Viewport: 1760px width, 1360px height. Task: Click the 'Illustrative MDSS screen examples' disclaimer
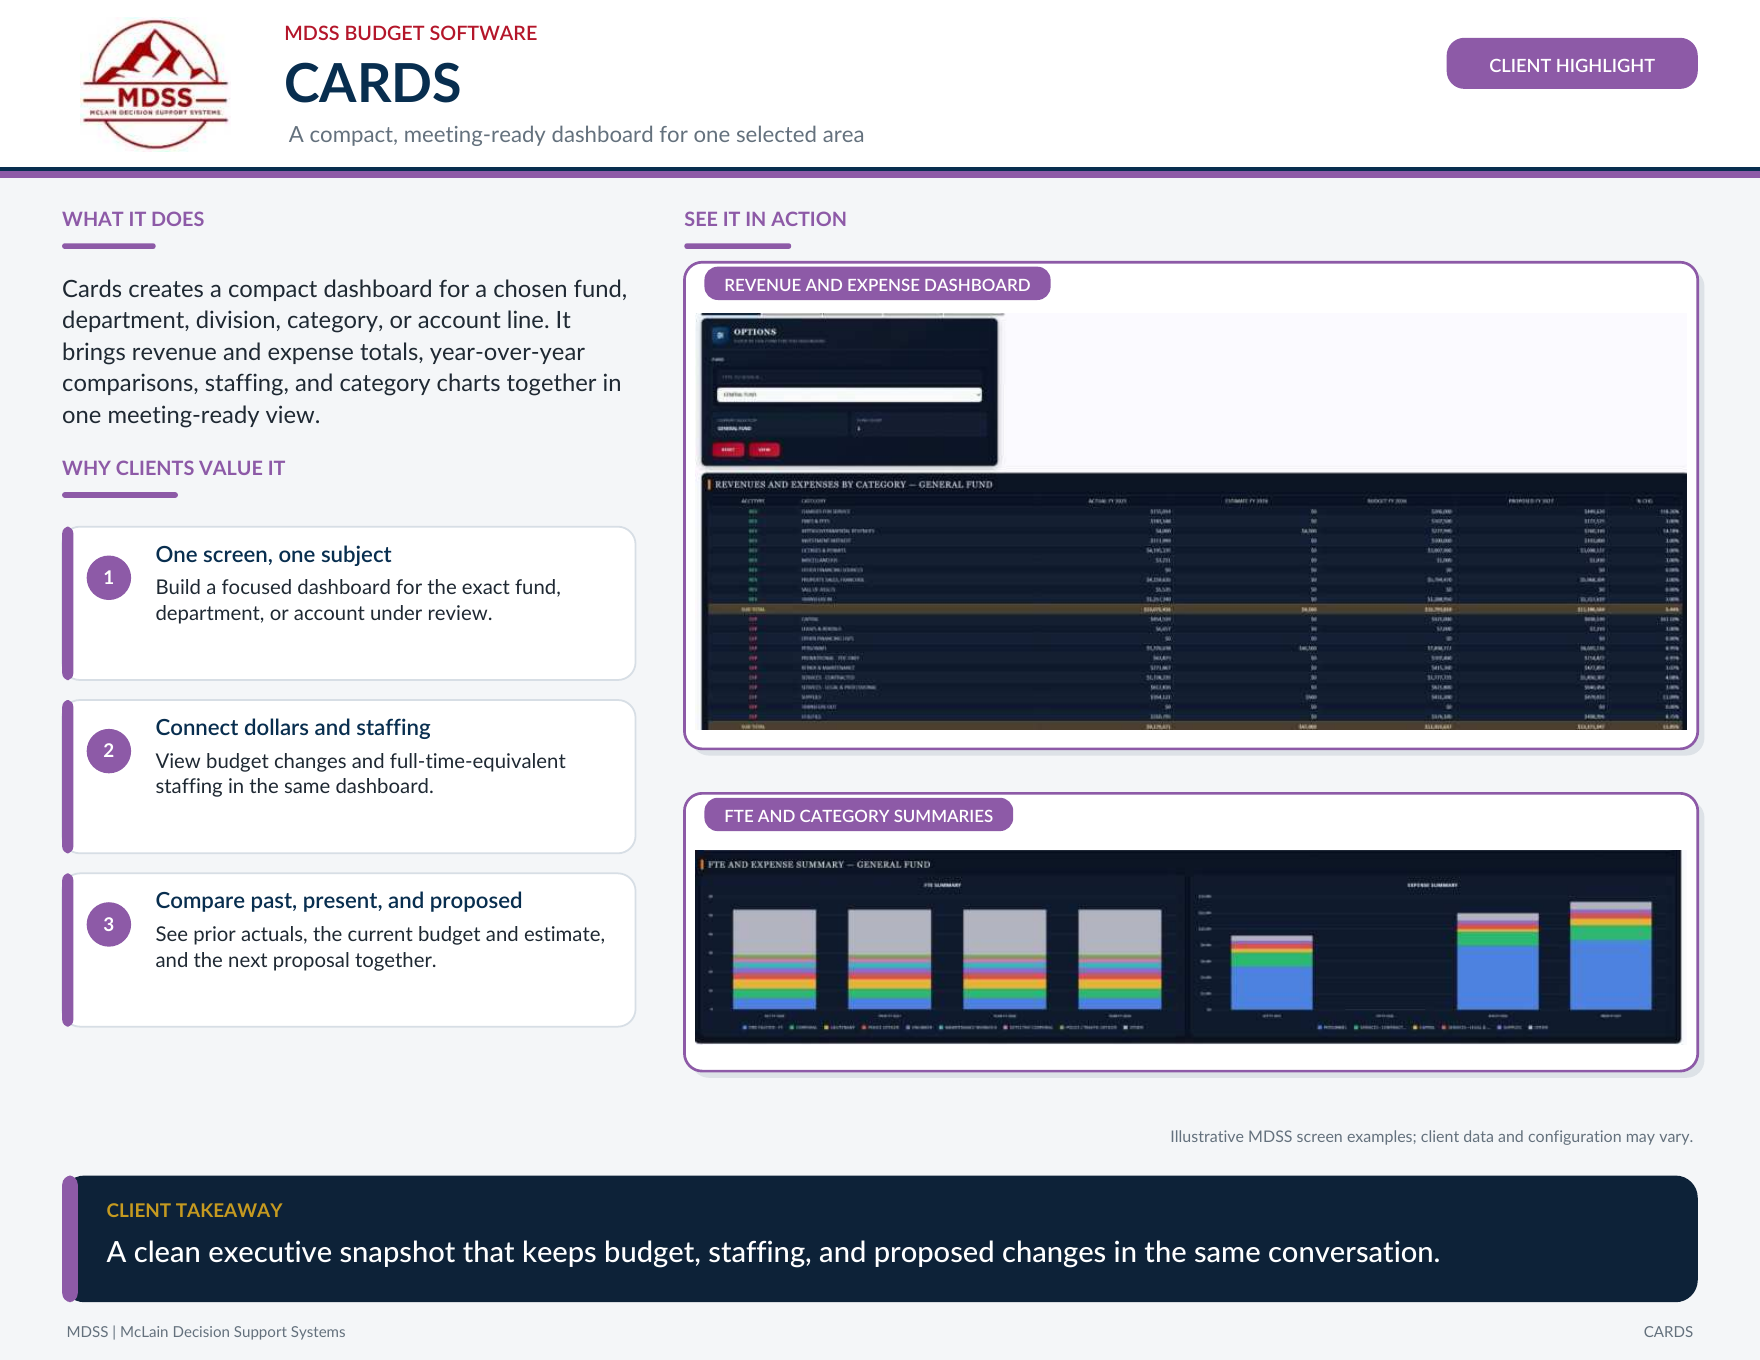click(x=1431, y=1137)
